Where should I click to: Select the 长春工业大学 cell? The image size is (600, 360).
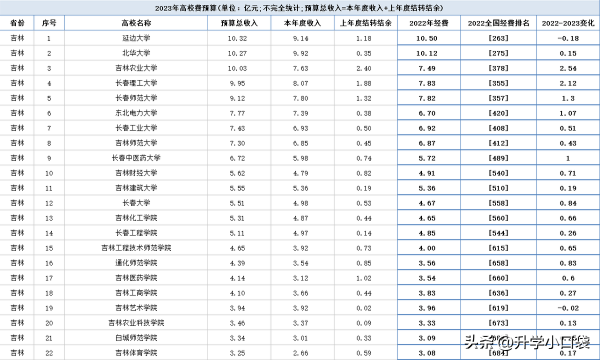tap(136, 128)
